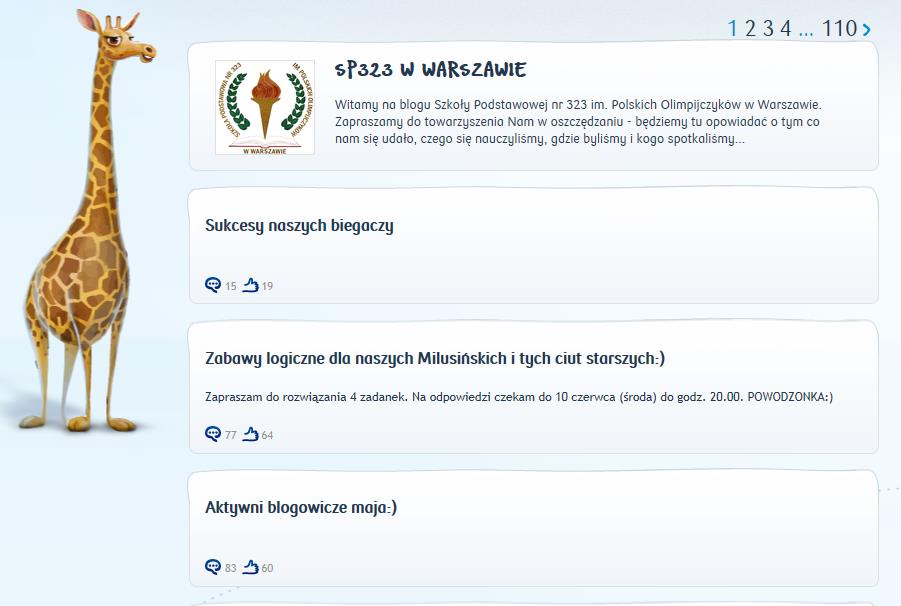Image resolution: width=901 pixels, height=606 pixels.
Task: Click the pagination ellipsis
Action: pos(806,33)
